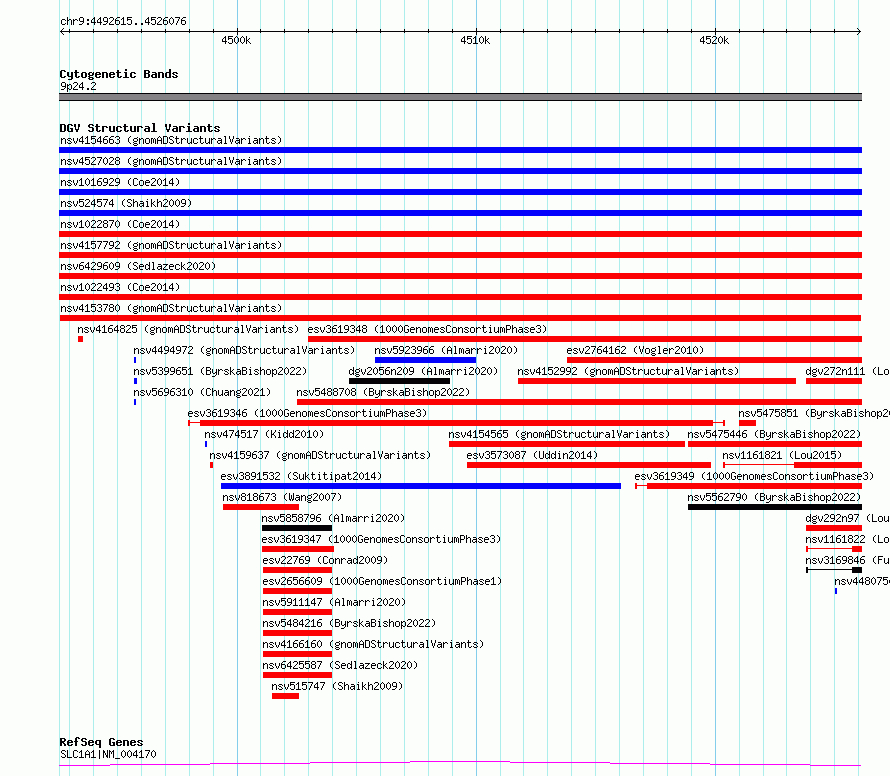Click the right arrow on the ruler
This screenshot has height=776, width=890.
coord(859,32)
